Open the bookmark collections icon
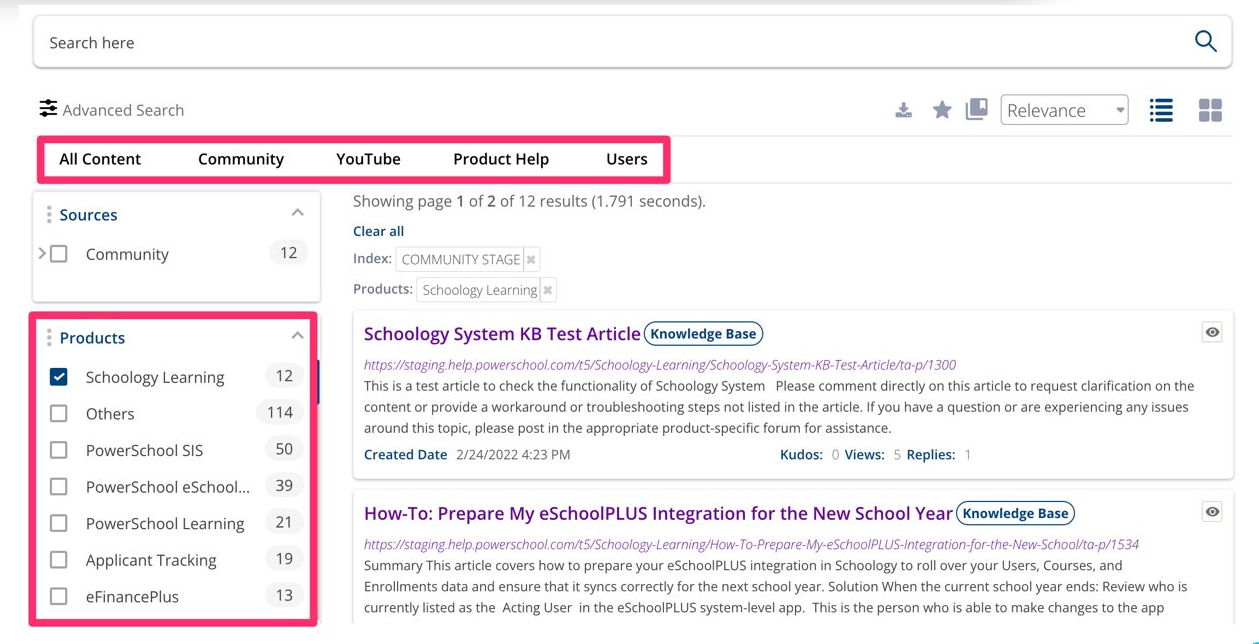Viewport: 1259px width, 644px height. pyautogui.click(x=976, y=110)
